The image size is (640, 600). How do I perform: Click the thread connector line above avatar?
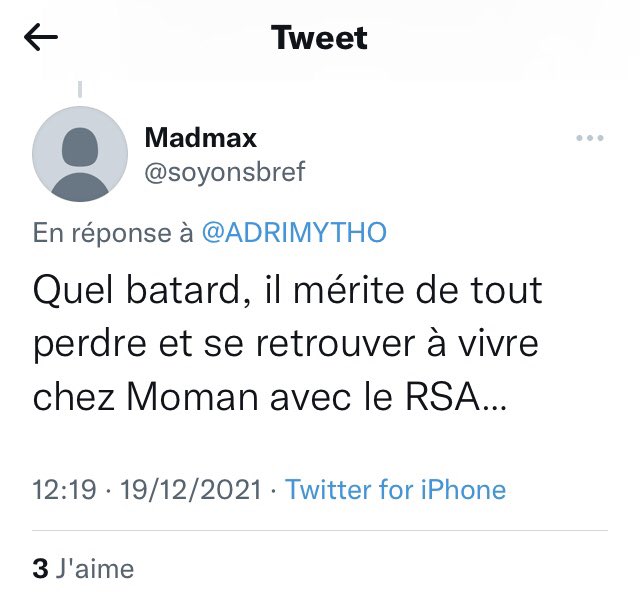(79, 90)
